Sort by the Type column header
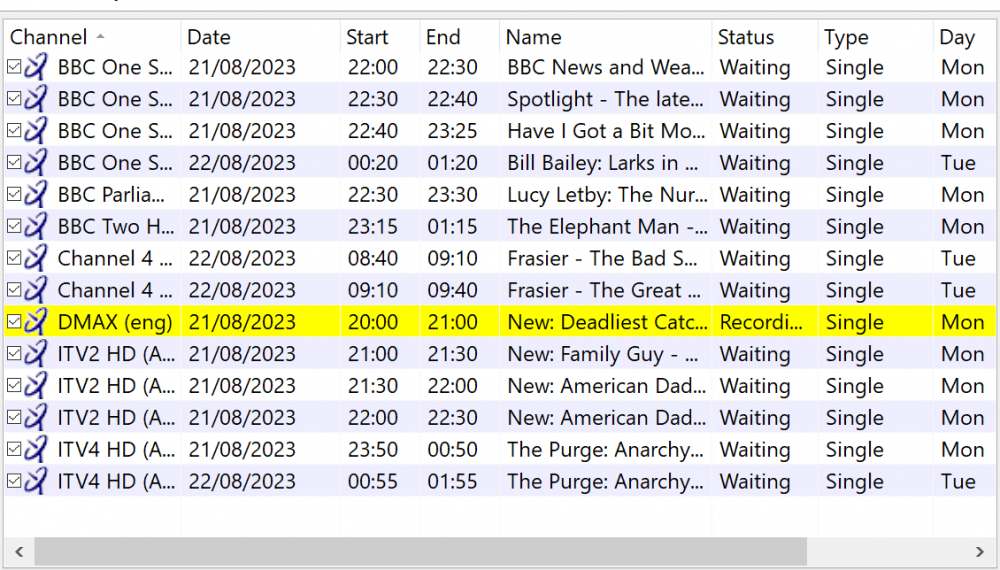The height and width of the screenshot is (570, 1000). click(x=875, y=37)
